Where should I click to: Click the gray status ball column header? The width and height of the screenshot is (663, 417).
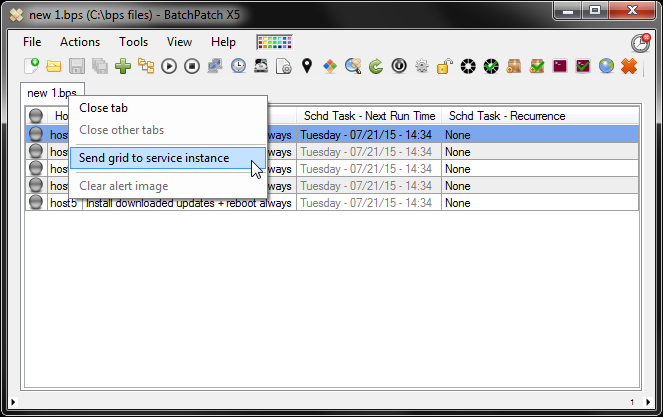coord(36,116)
